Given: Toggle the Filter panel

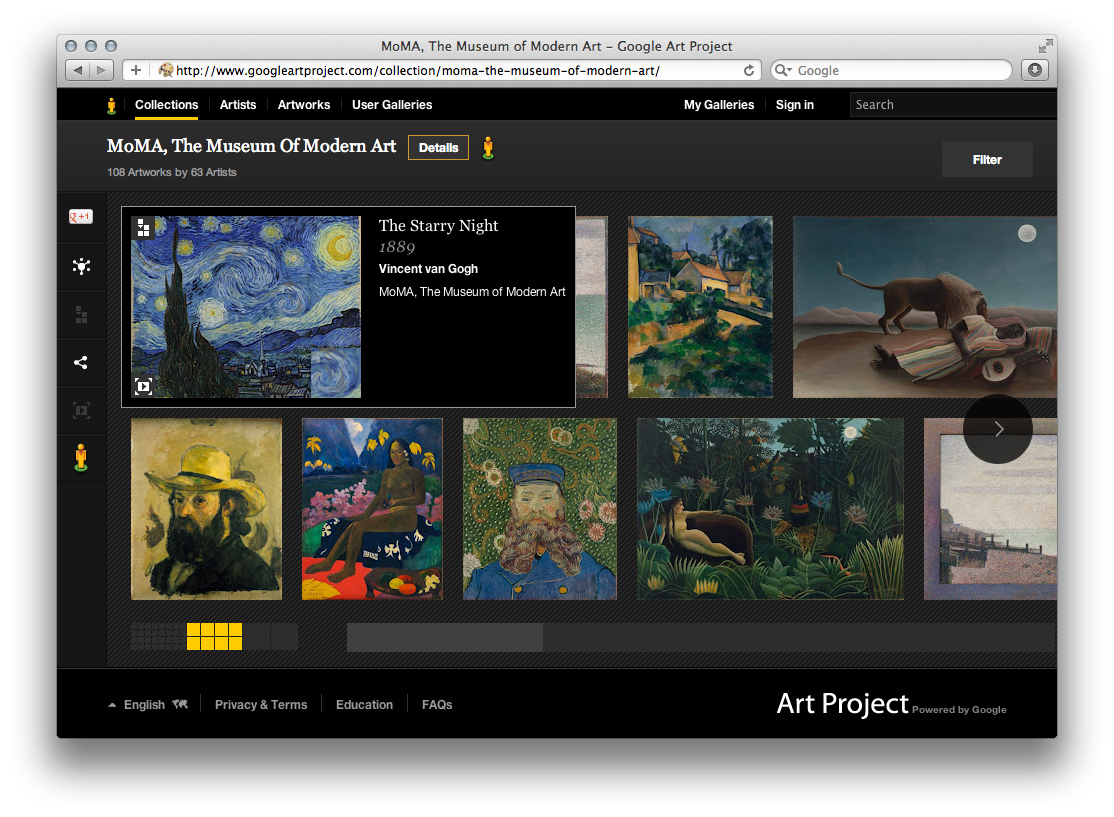Looking at the screenshot, I should pyautogui.click(x=986, y=158).
